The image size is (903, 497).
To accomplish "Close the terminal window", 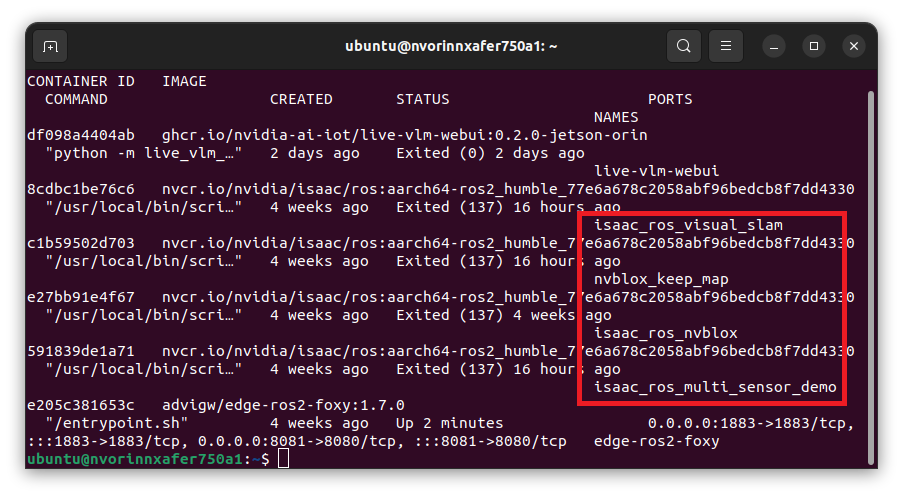I will [853, 46].
